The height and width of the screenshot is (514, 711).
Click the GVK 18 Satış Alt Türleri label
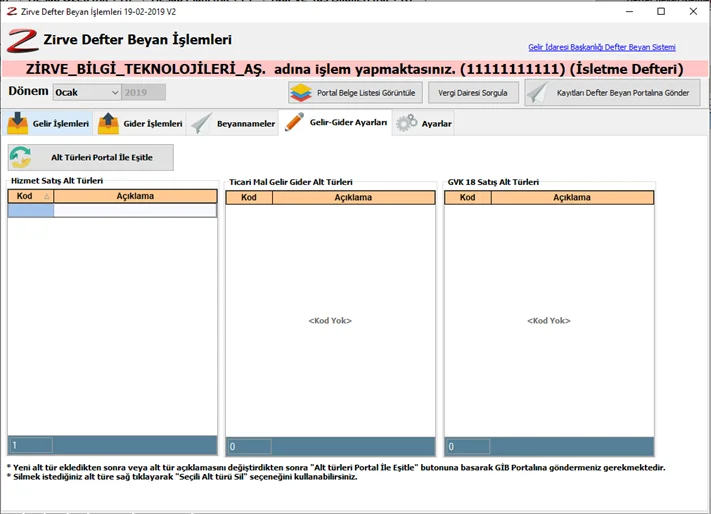pyautogui.click(x=493, y=182)
